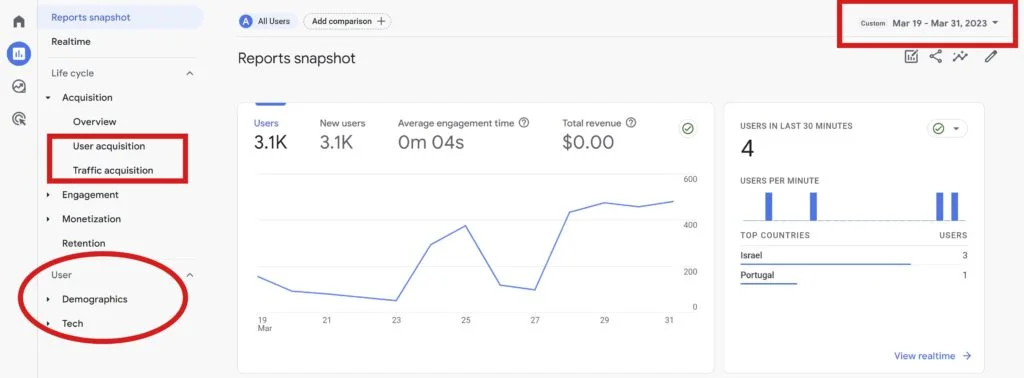Open the Home icon in left rail
This screenshot has width=1024, height=378.
coord(19,22)
